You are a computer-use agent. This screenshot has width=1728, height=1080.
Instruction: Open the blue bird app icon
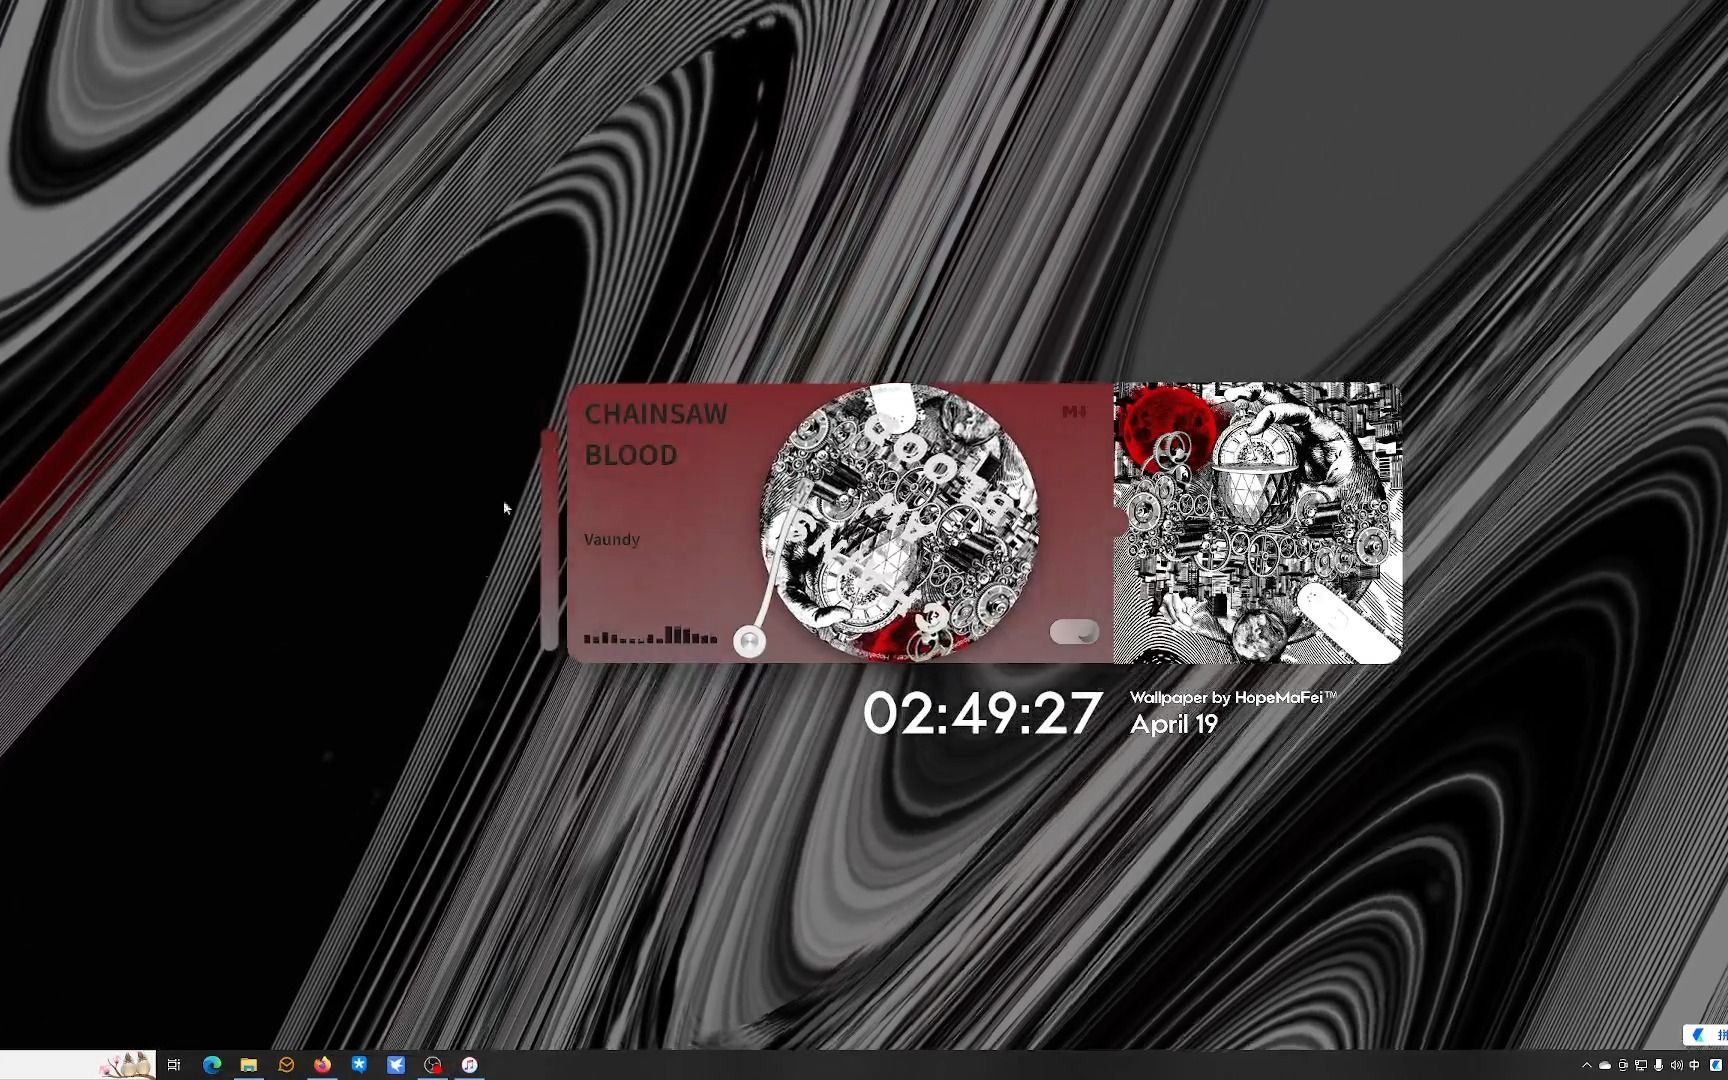point(396,1065)
